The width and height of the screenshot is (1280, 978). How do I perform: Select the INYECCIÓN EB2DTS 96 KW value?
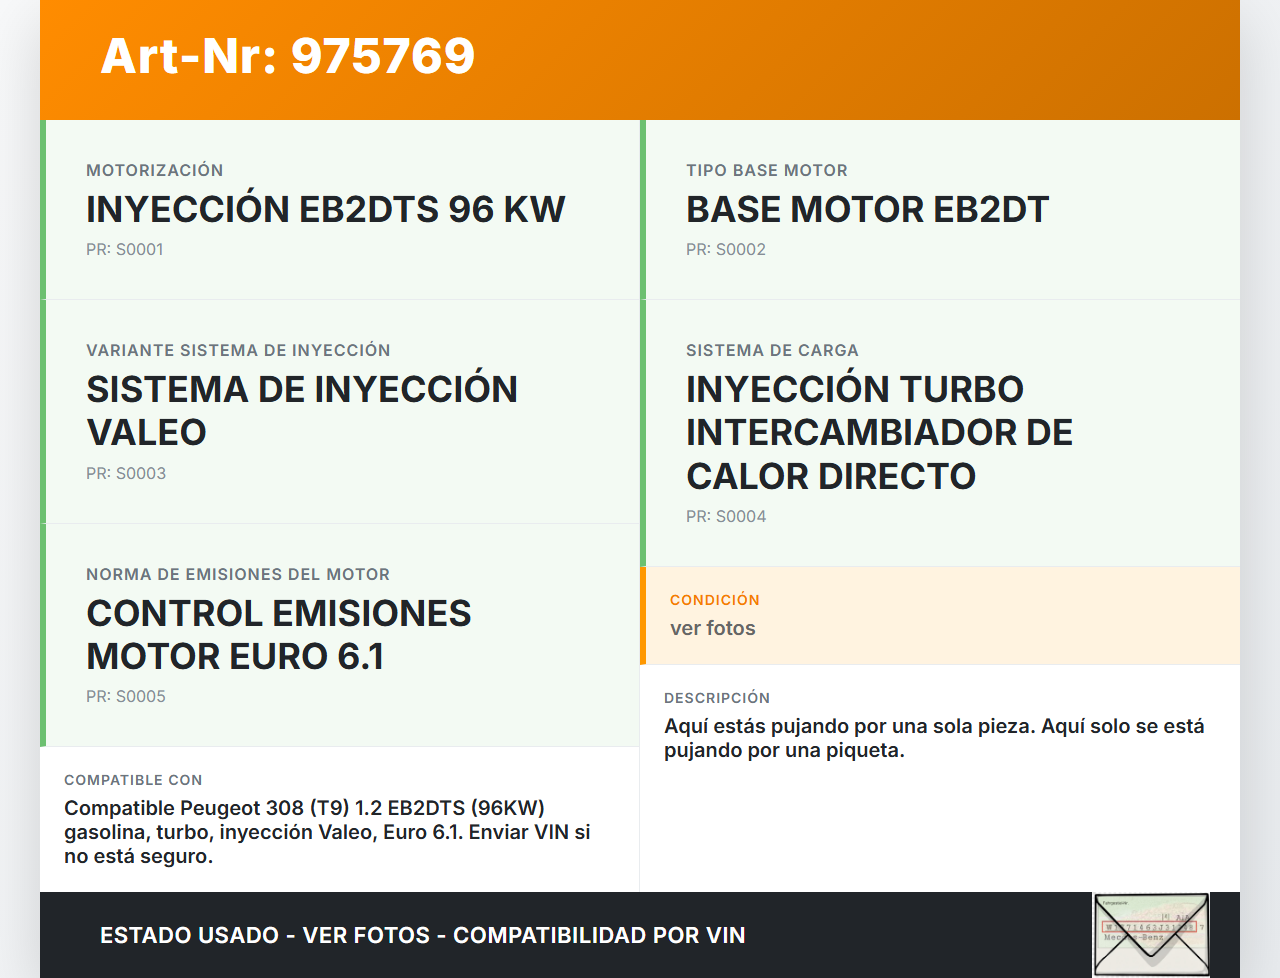click(325, 209)
